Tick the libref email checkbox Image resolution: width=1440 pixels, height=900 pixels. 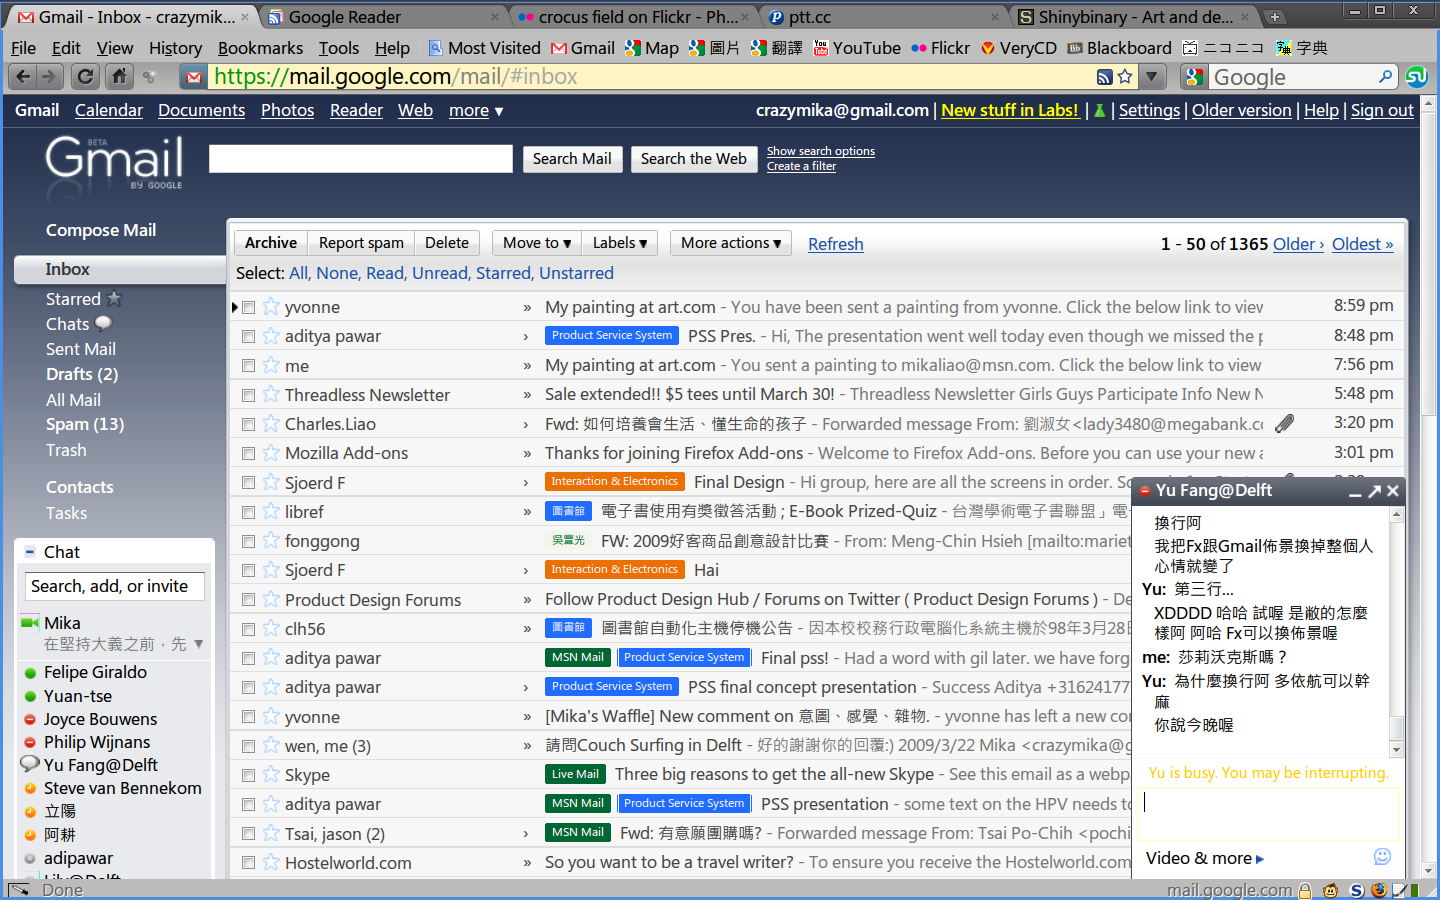(x=249, y=512)
